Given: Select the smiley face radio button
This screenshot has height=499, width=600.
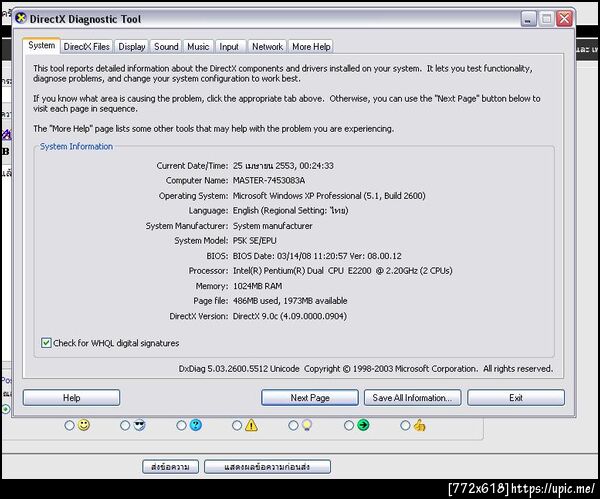Looking at the screenshot, I should pyautogui.click(x=69, y=426).
